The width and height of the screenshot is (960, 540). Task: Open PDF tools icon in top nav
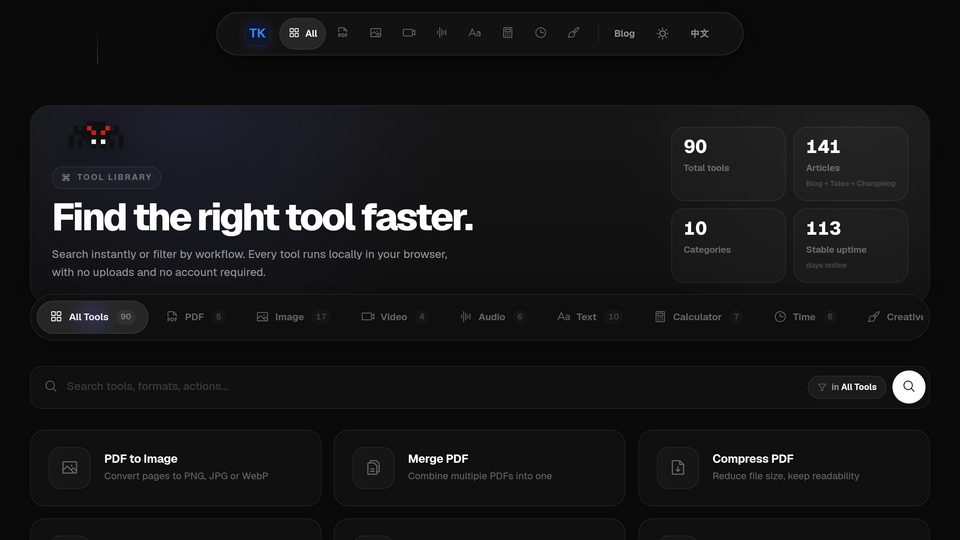343,33
